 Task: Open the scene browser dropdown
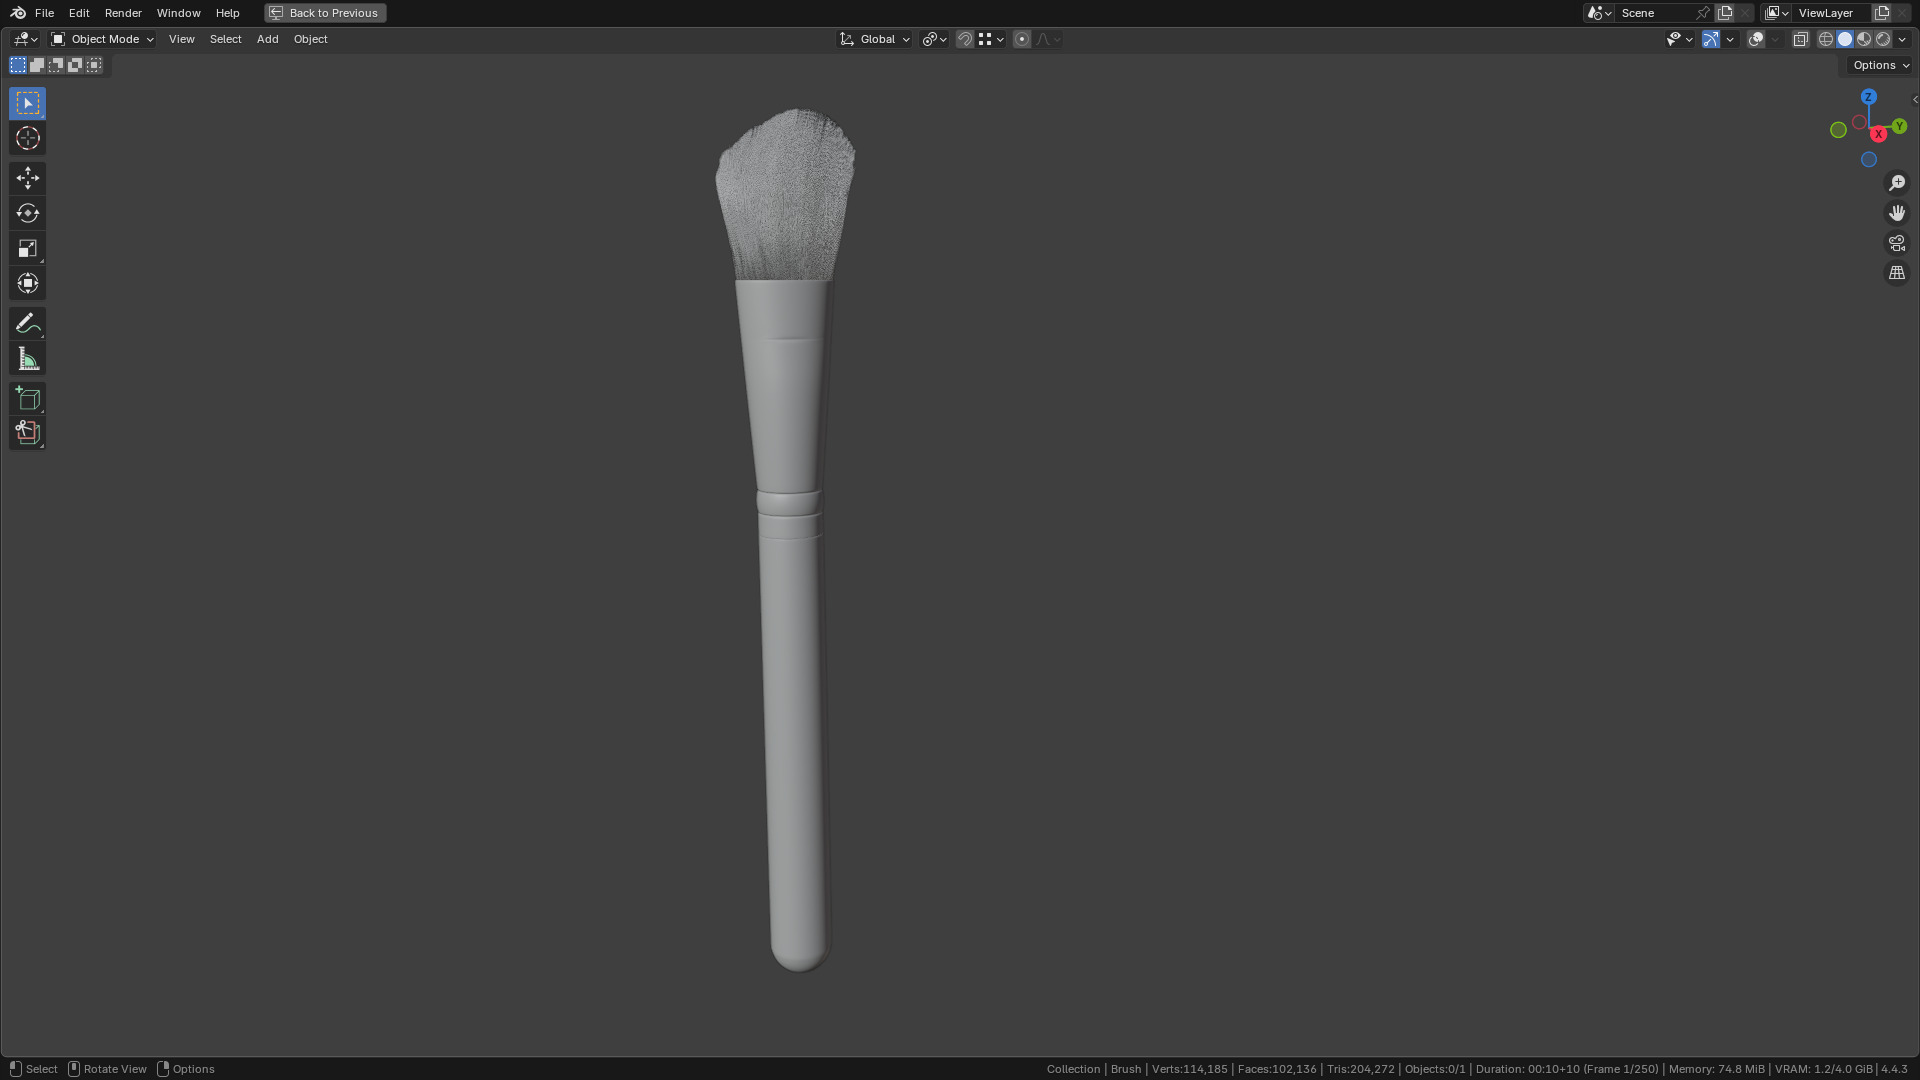pos(1599,13)
